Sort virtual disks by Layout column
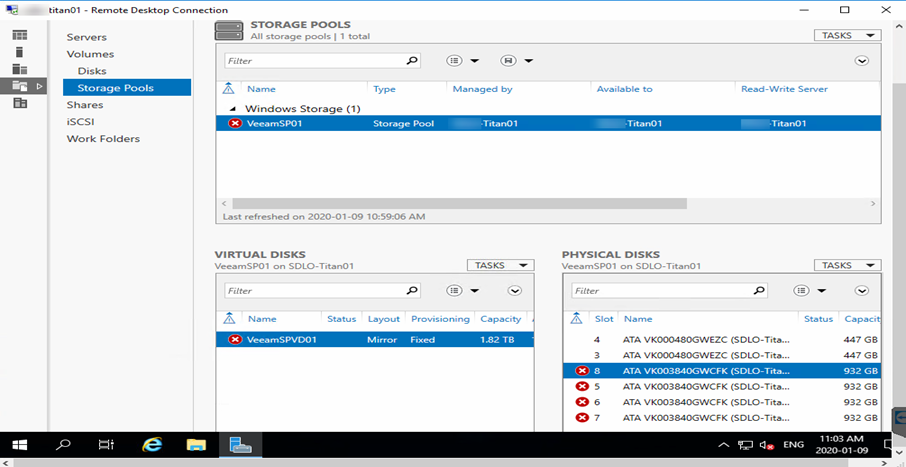The height and width of the screenshot is (467, 906). (384, 319)
